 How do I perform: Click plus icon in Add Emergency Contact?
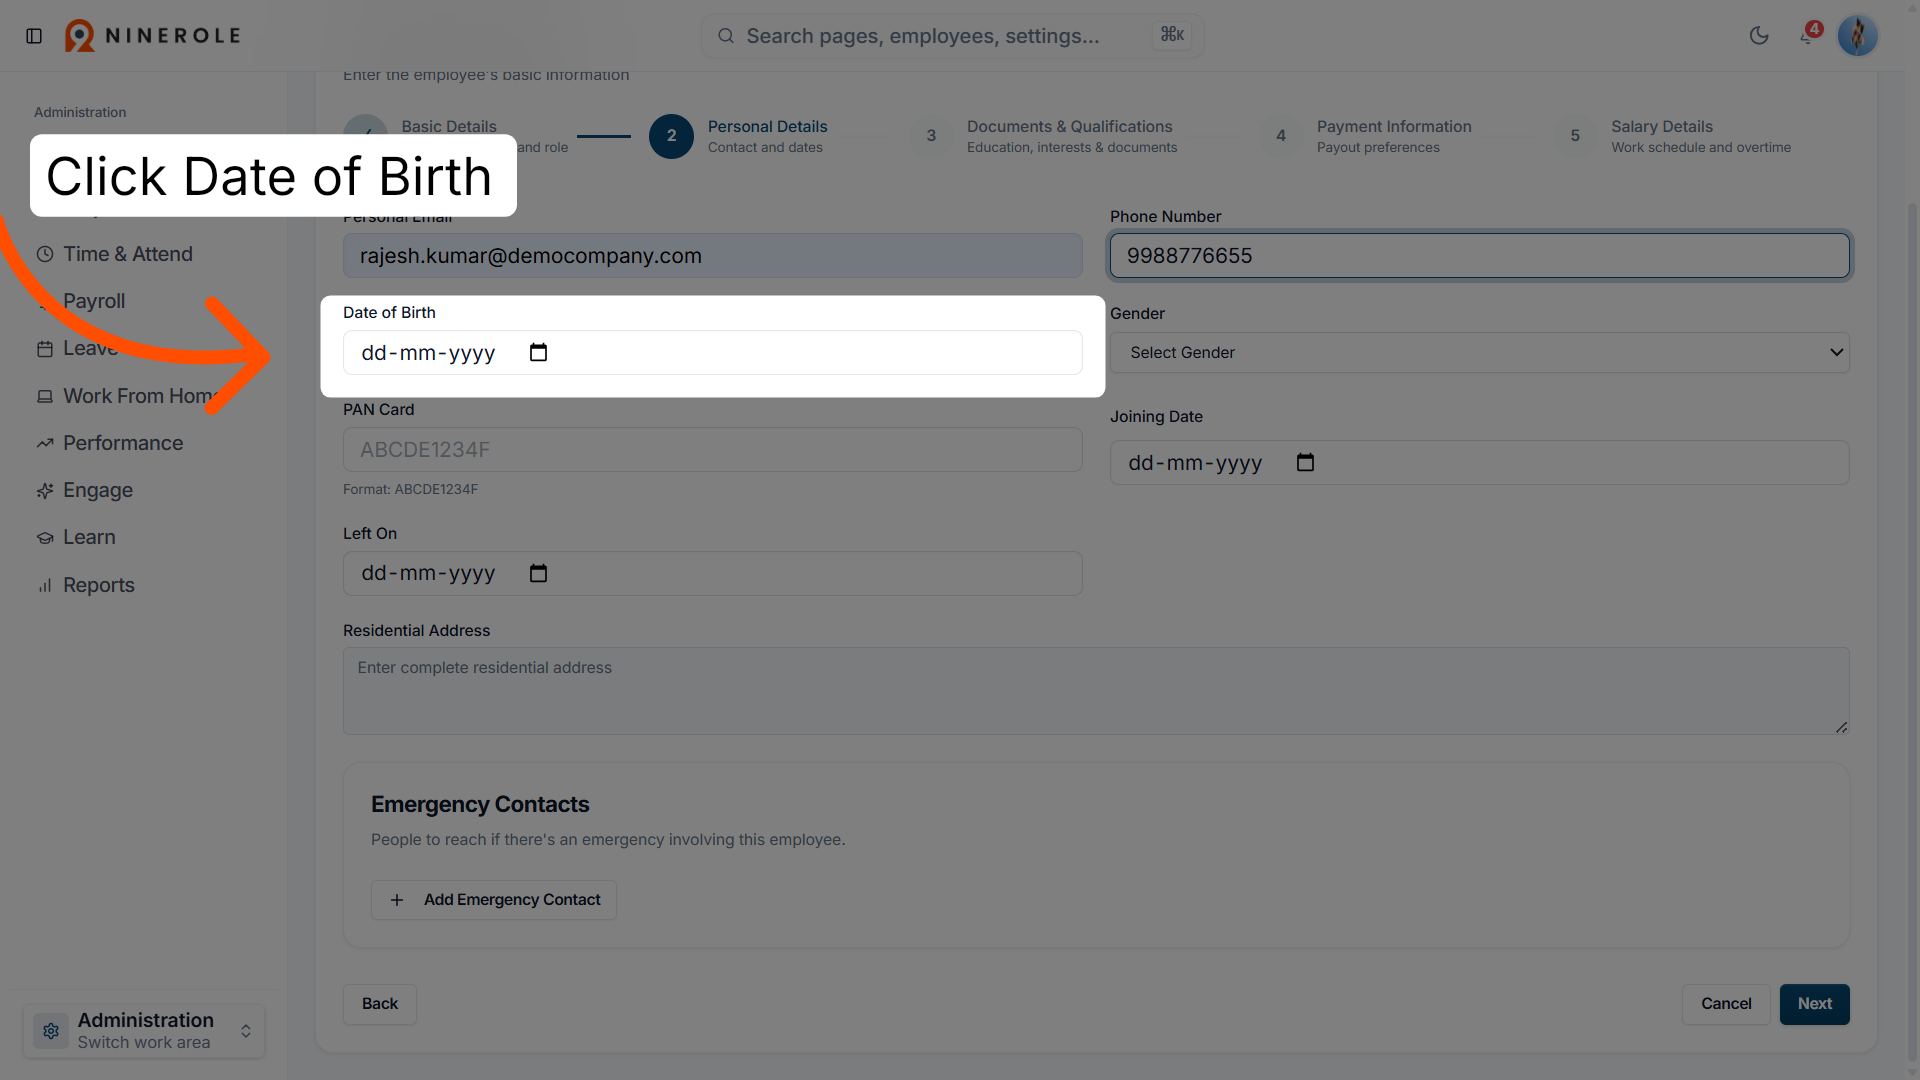(397, 900)
